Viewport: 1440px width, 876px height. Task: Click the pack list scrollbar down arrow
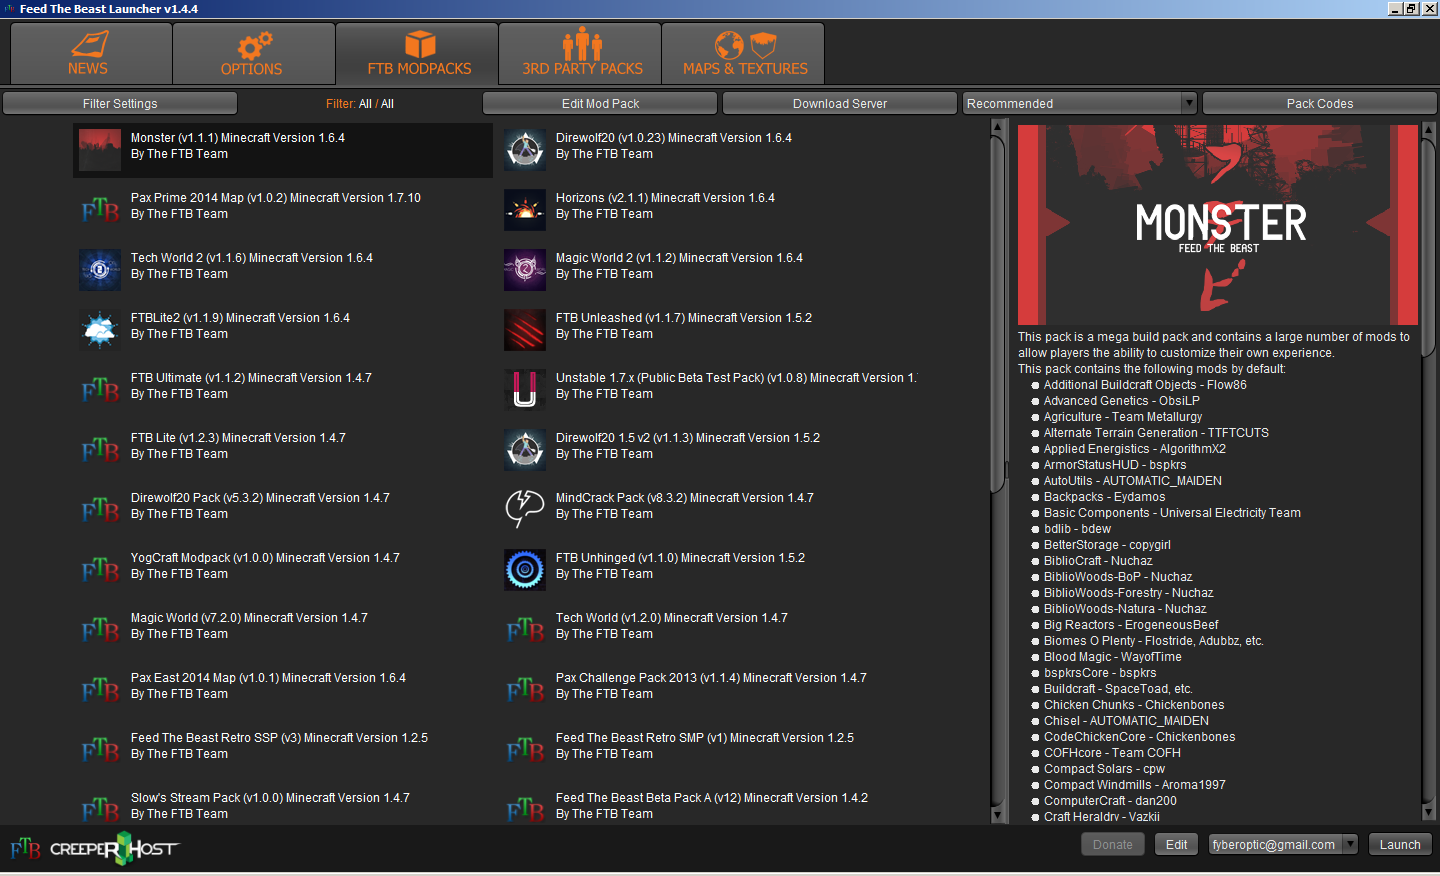click(997, 815)
